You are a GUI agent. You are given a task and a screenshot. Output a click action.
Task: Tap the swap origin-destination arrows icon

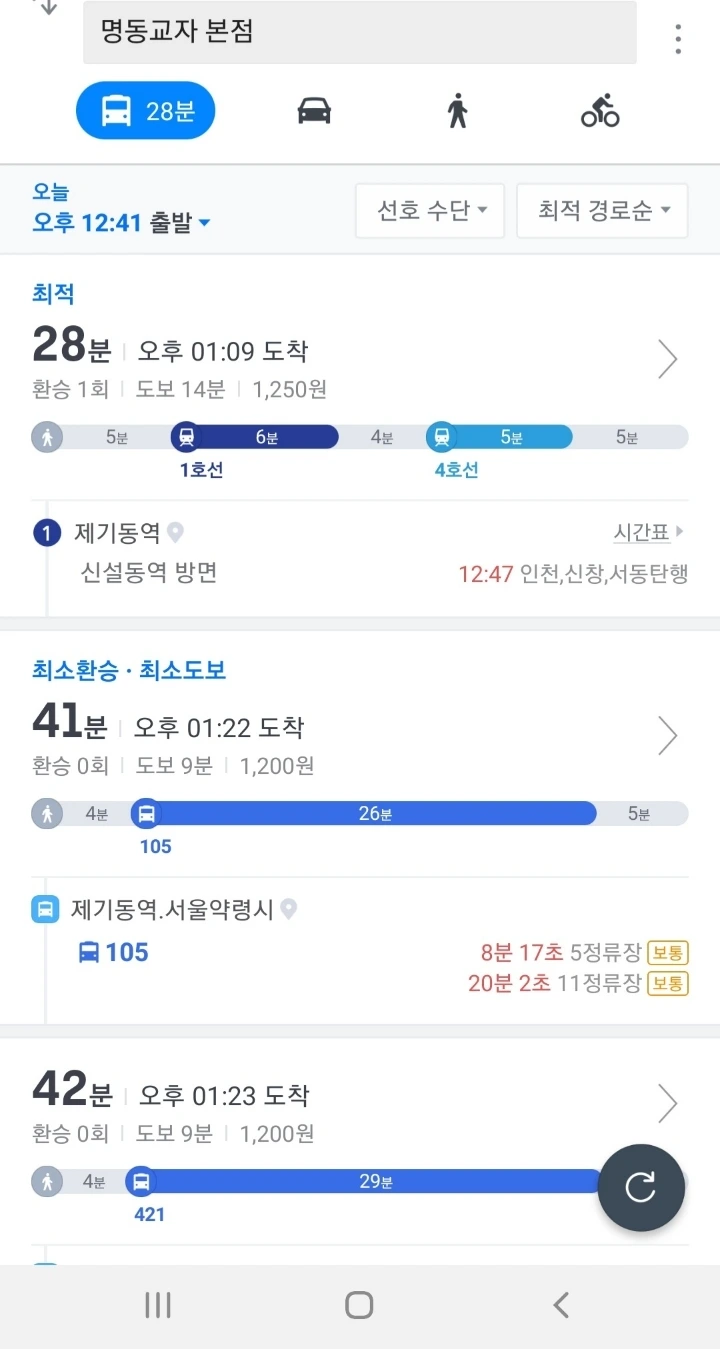[x=46, y=8]
